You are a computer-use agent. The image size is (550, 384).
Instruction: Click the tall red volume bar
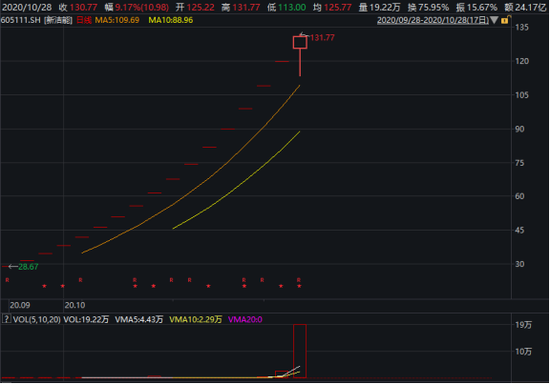pyautogui.click(x=300, y=351)
